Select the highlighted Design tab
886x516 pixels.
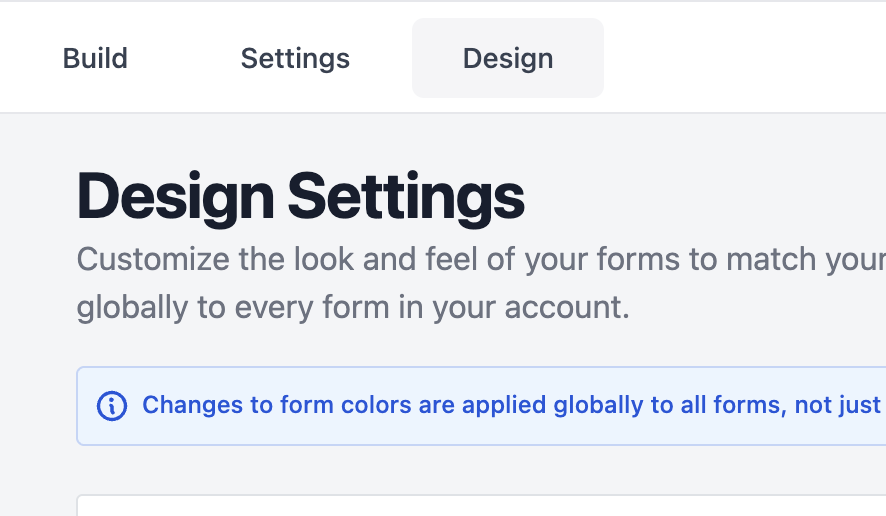[x=507, y=58]
